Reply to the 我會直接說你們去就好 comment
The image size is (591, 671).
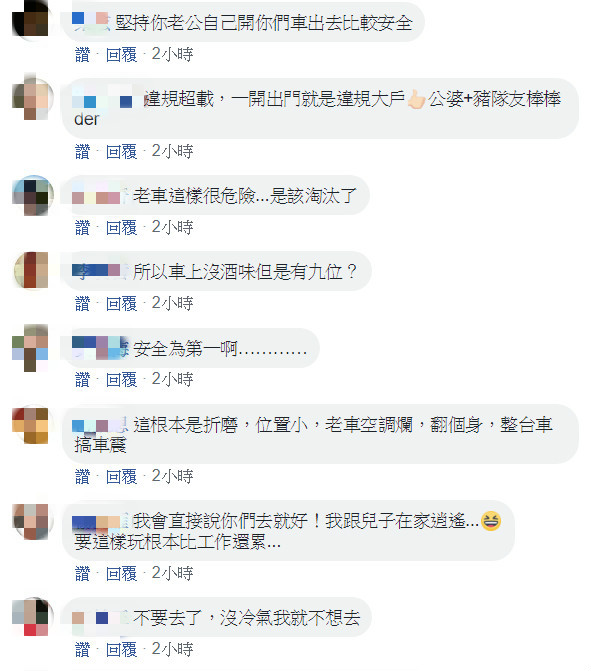pyautogui.click(x=122, y=573)
